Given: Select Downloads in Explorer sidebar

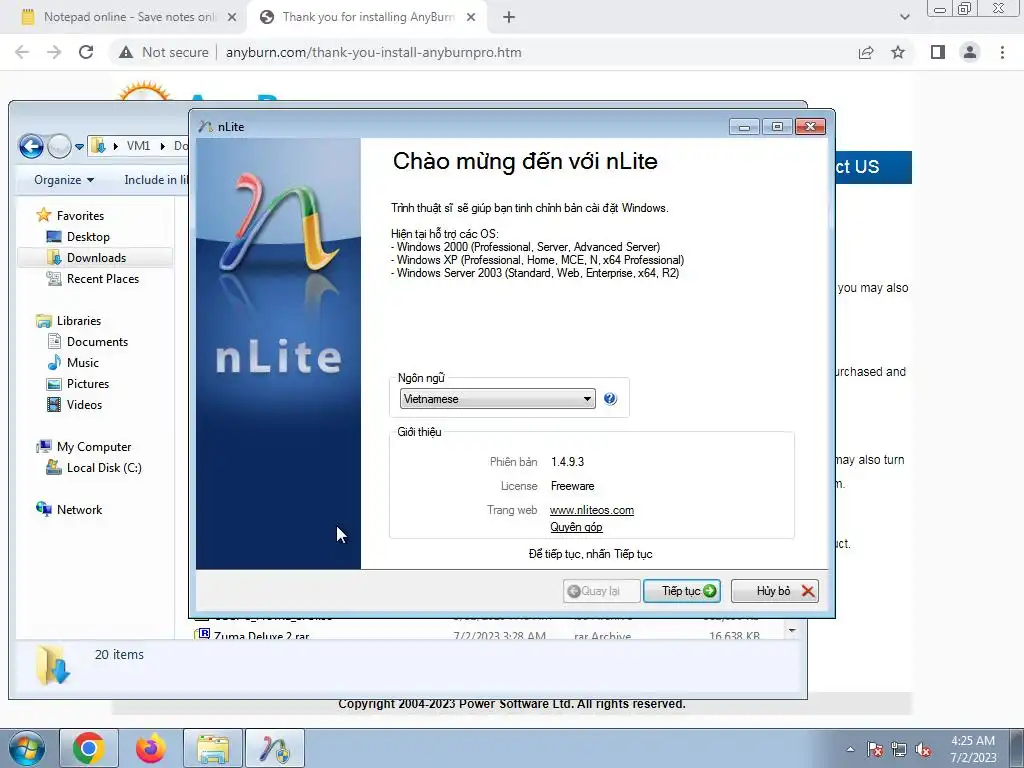Looking at the screenshot, I should (x=96, y=257).
